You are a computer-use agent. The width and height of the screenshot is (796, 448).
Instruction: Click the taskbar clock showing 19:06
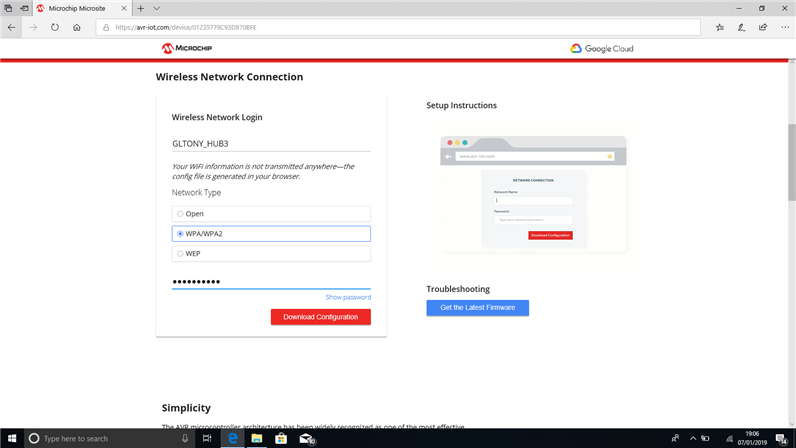[x=752, y=438]
